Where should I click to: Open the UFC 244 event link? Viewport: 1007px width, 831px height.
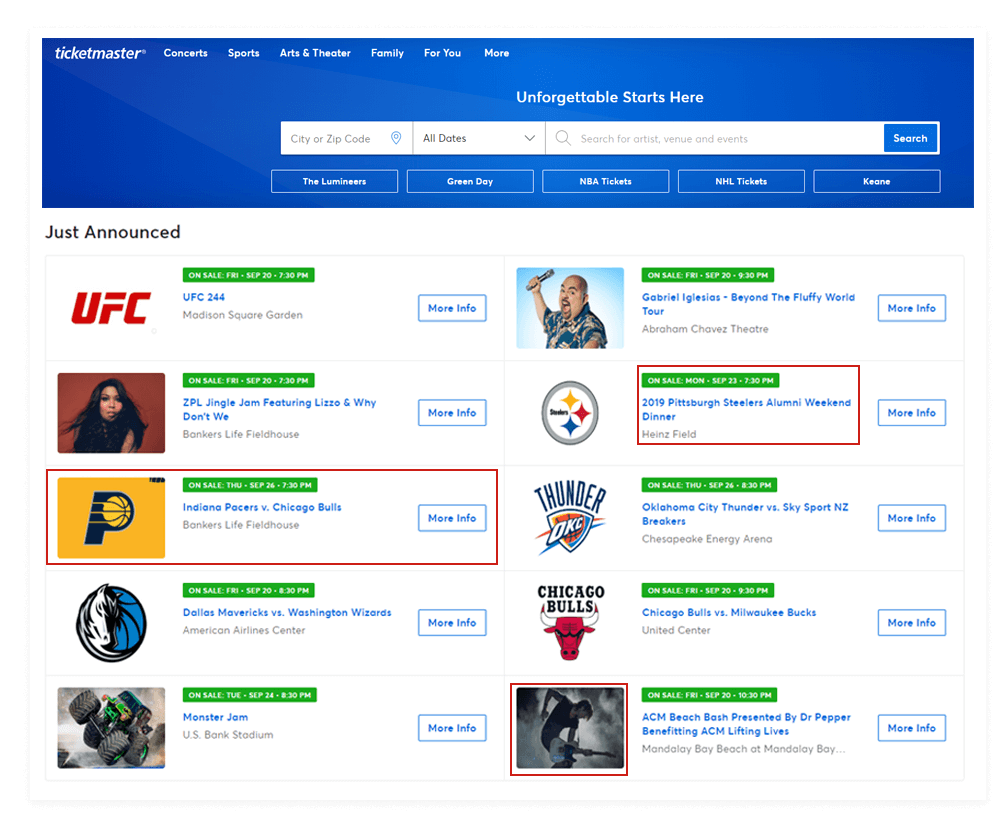click(x=204, y=297)
